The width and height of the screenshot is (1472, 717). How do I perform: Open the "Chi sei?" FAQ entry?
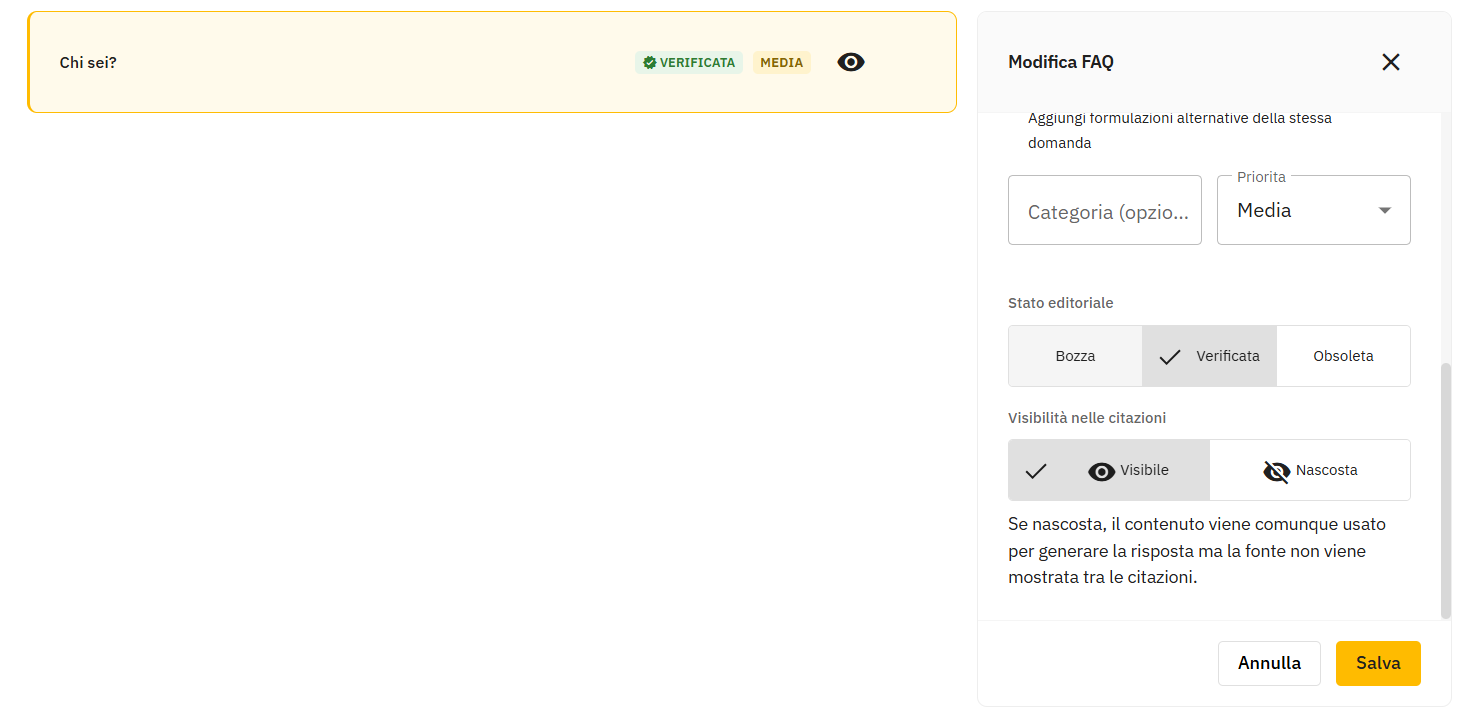[x=492, y=62]
